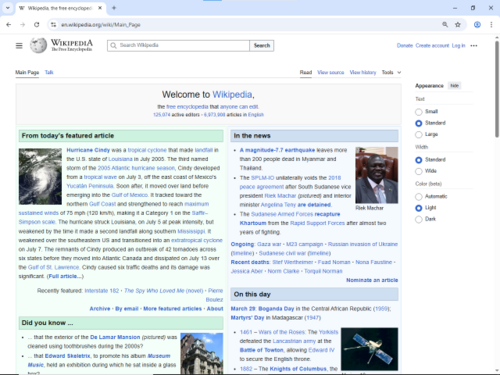Click the Create account link
The height and width of the screenshot is (375, 500).
click(x=432, y=46)
